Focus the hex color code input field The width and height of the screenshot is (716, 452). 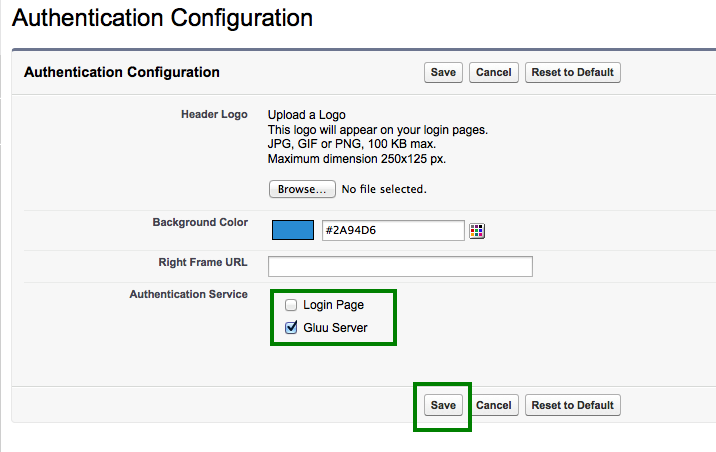(392, 231)
